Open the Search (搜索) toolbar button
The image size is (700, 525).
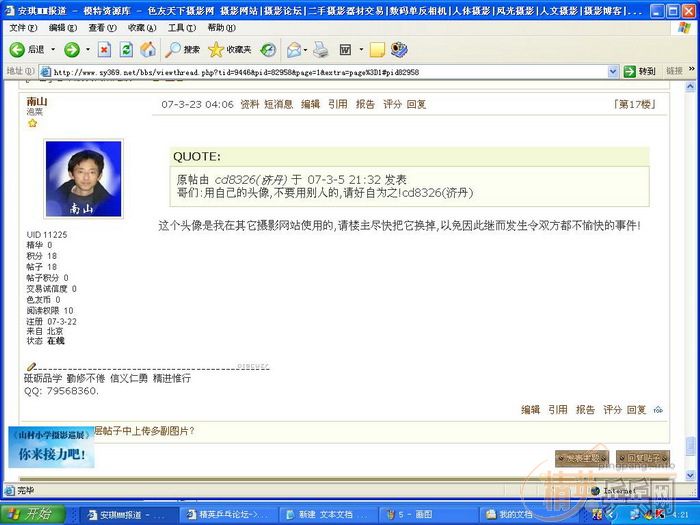(x=183, y=49)
